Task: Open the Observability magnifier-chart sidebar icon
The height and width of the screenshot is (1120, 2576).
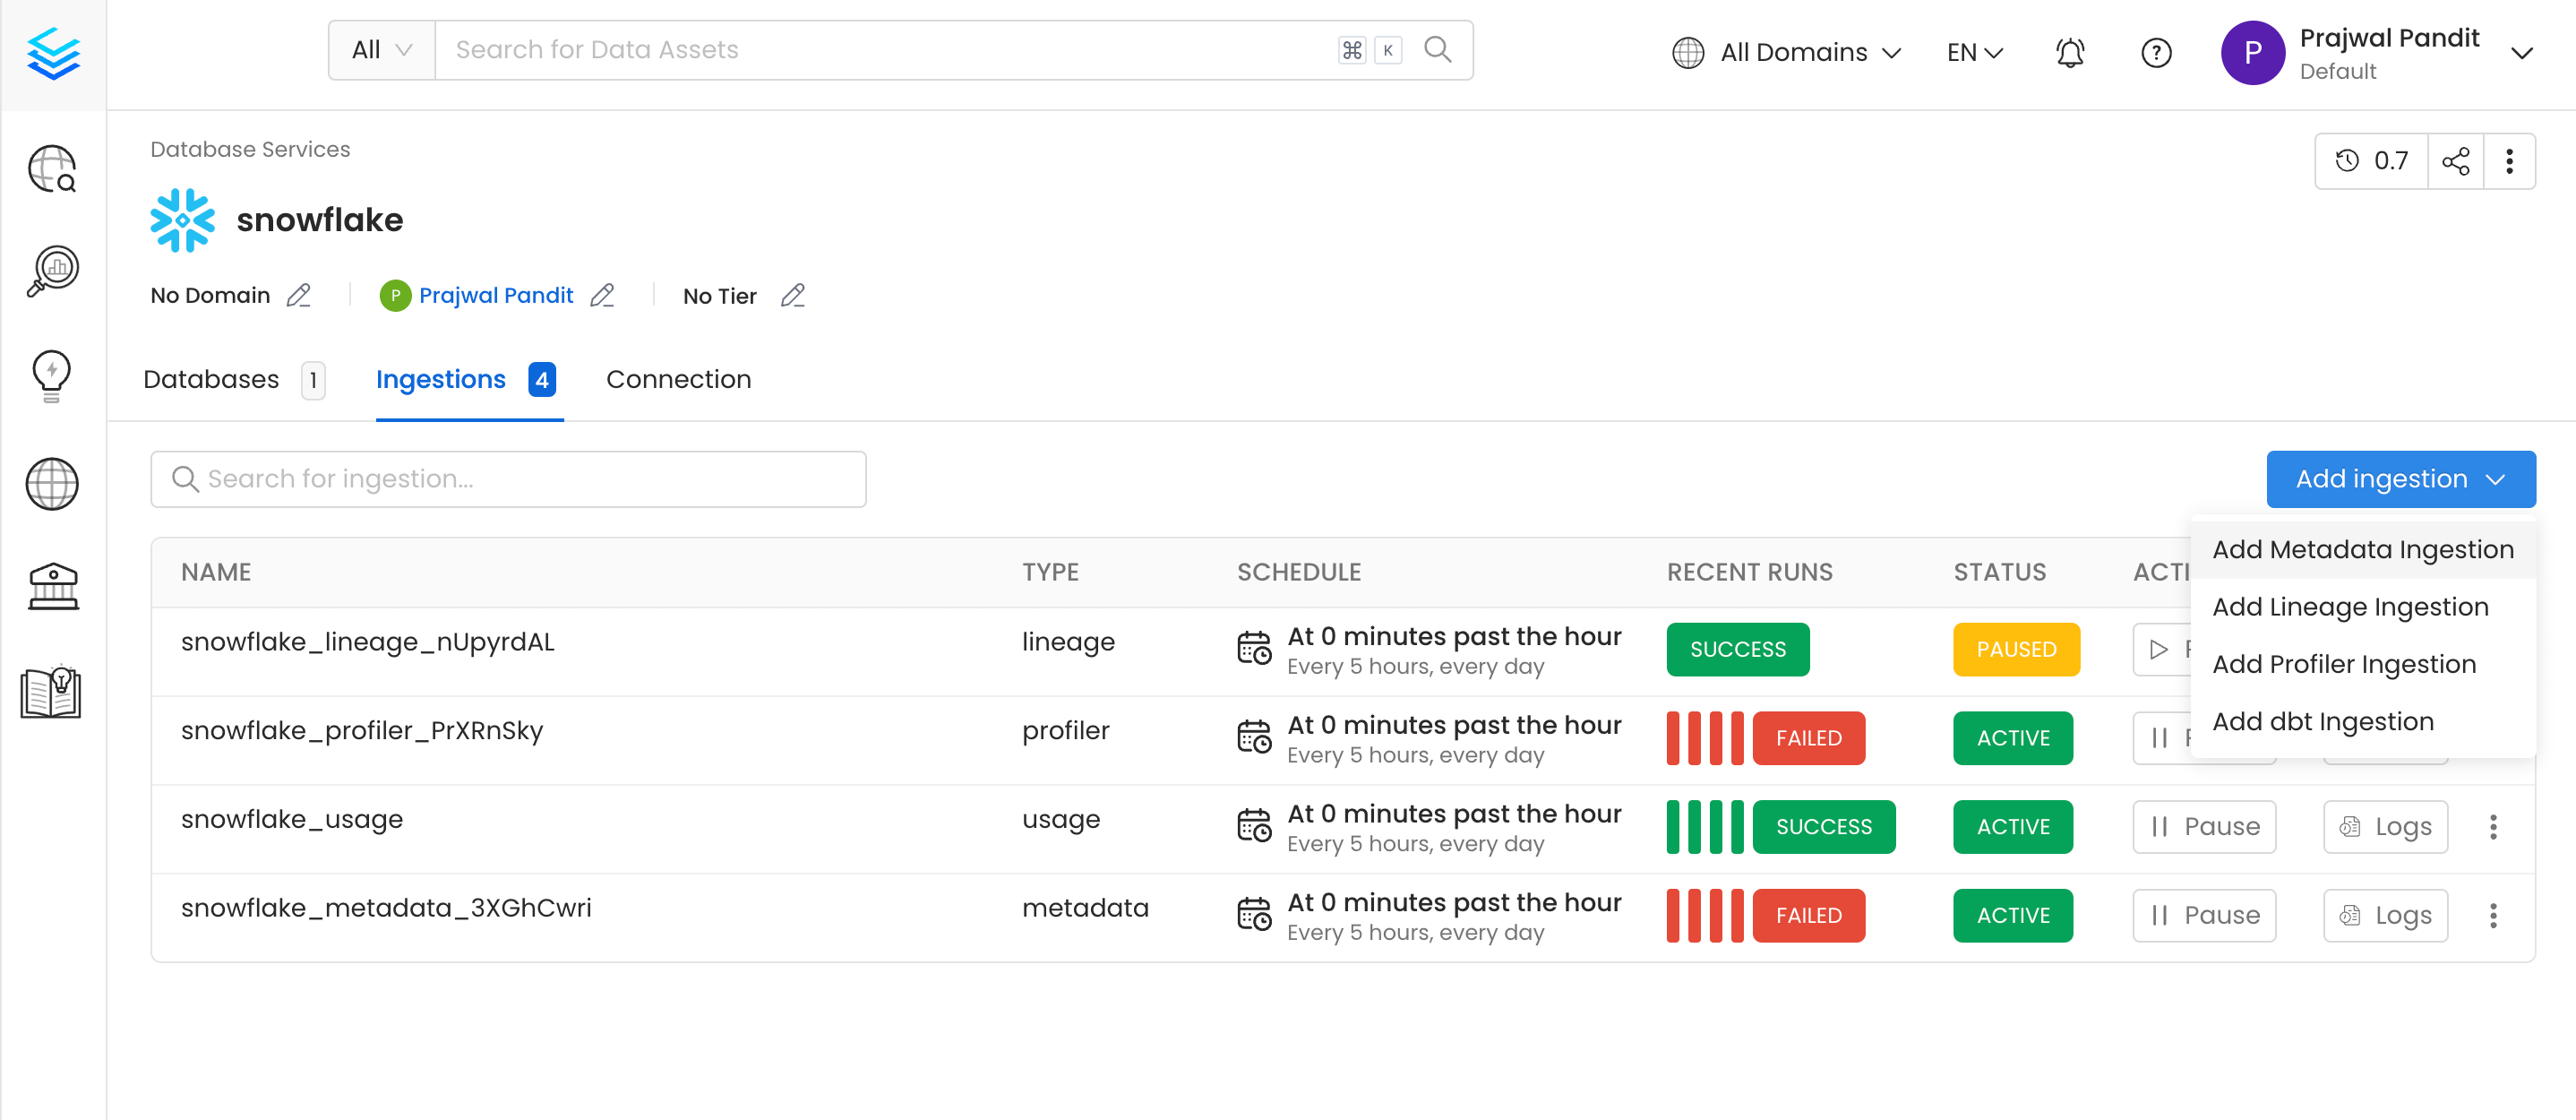Action: [x=52, y=272]
